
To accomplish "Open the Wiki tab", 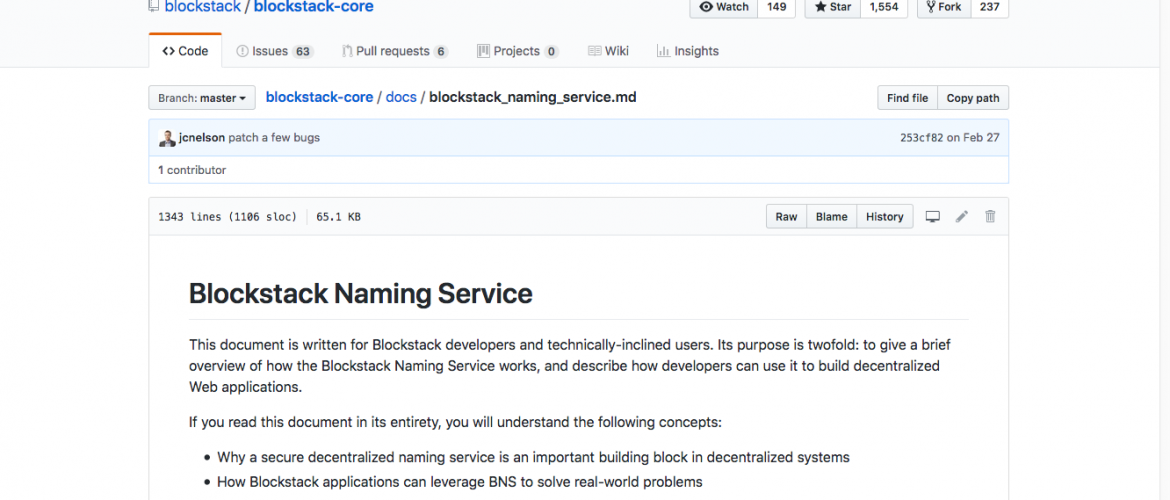I will 608,51.
